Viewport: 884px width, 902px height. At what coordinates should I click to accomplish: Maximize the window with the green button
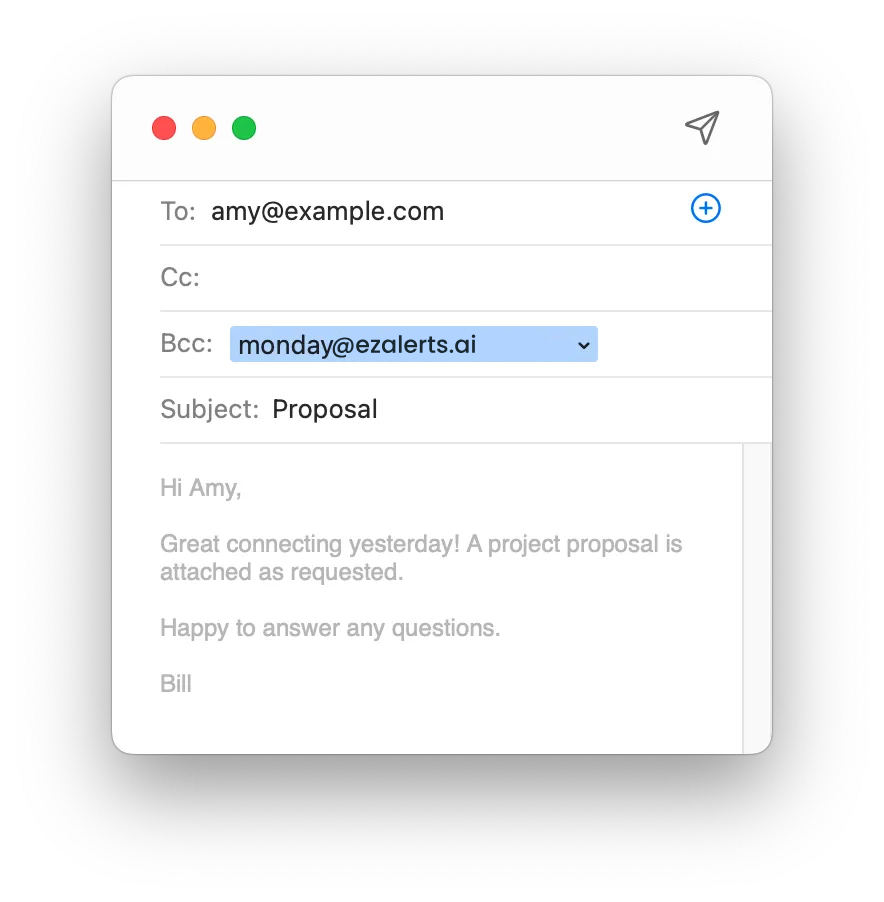[x=244, y=128]
